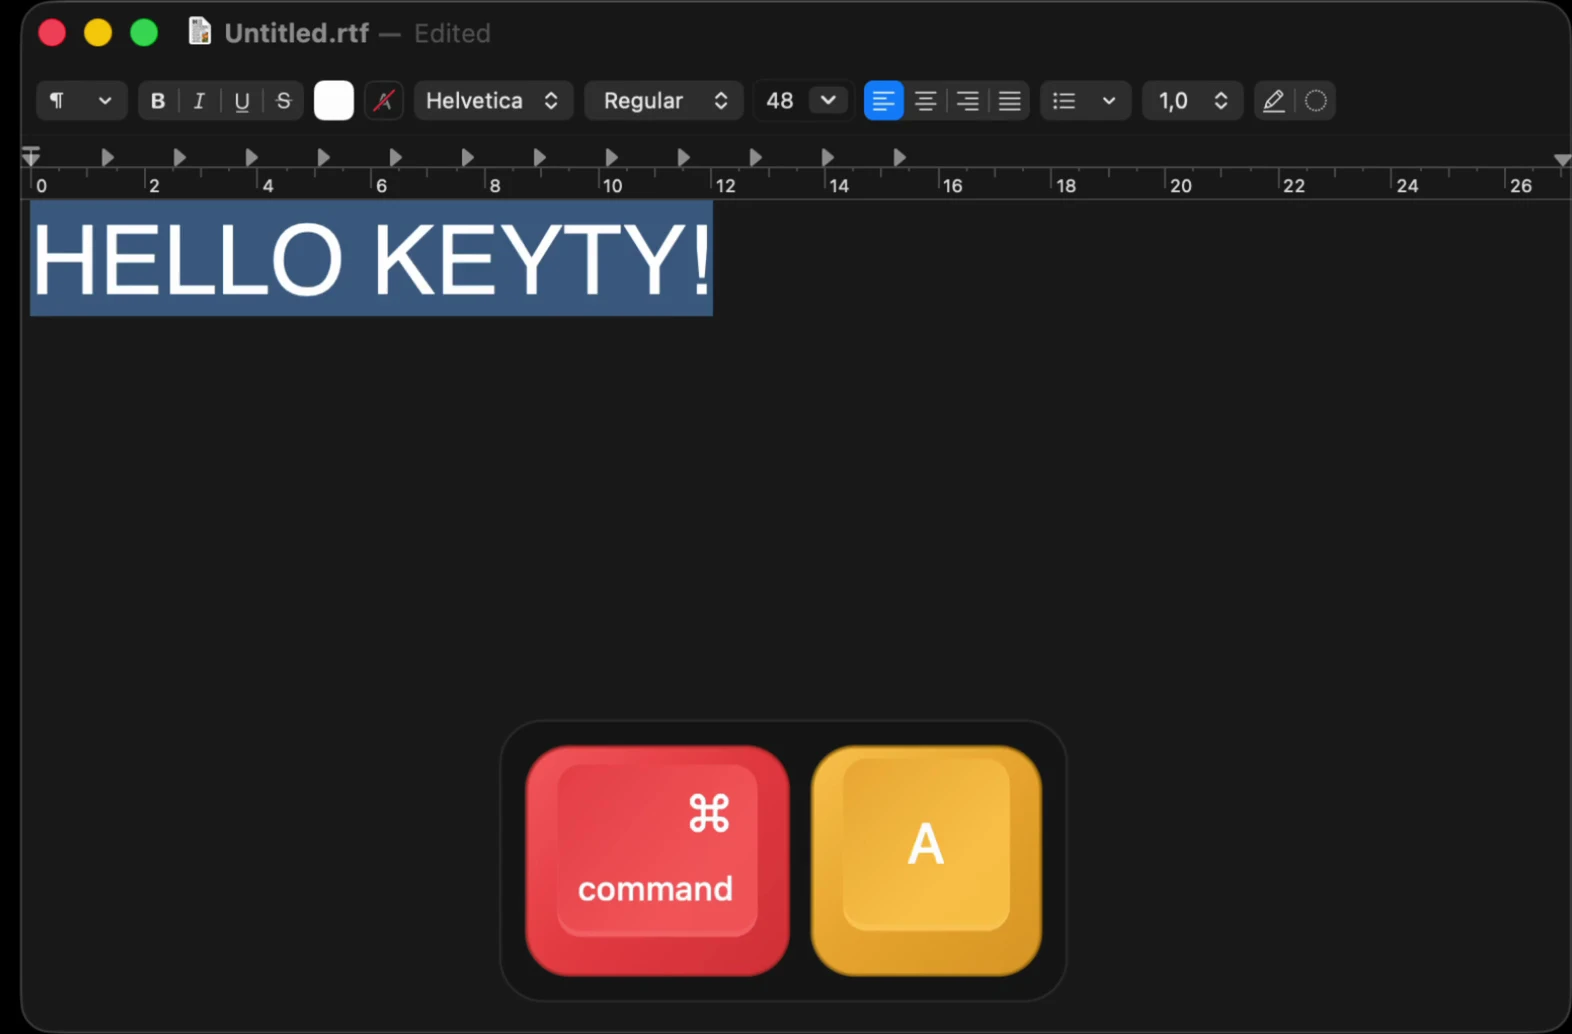Viewport: 1572px width, 1034px height.
Task: Click the tab stop just before ruler mark 10
Action: coord(539,157)
